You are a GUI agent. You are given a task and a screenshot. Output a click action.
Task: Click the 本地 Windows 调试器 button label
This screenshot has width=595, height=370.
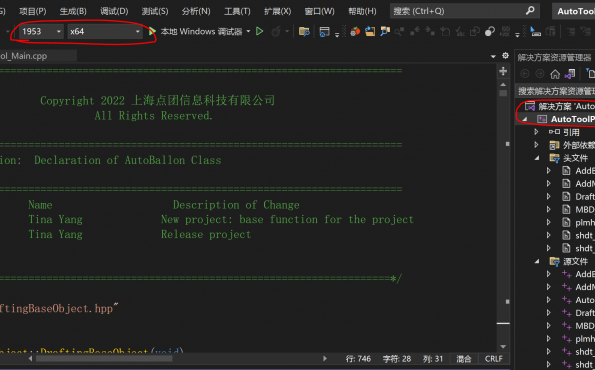[201, 31]
